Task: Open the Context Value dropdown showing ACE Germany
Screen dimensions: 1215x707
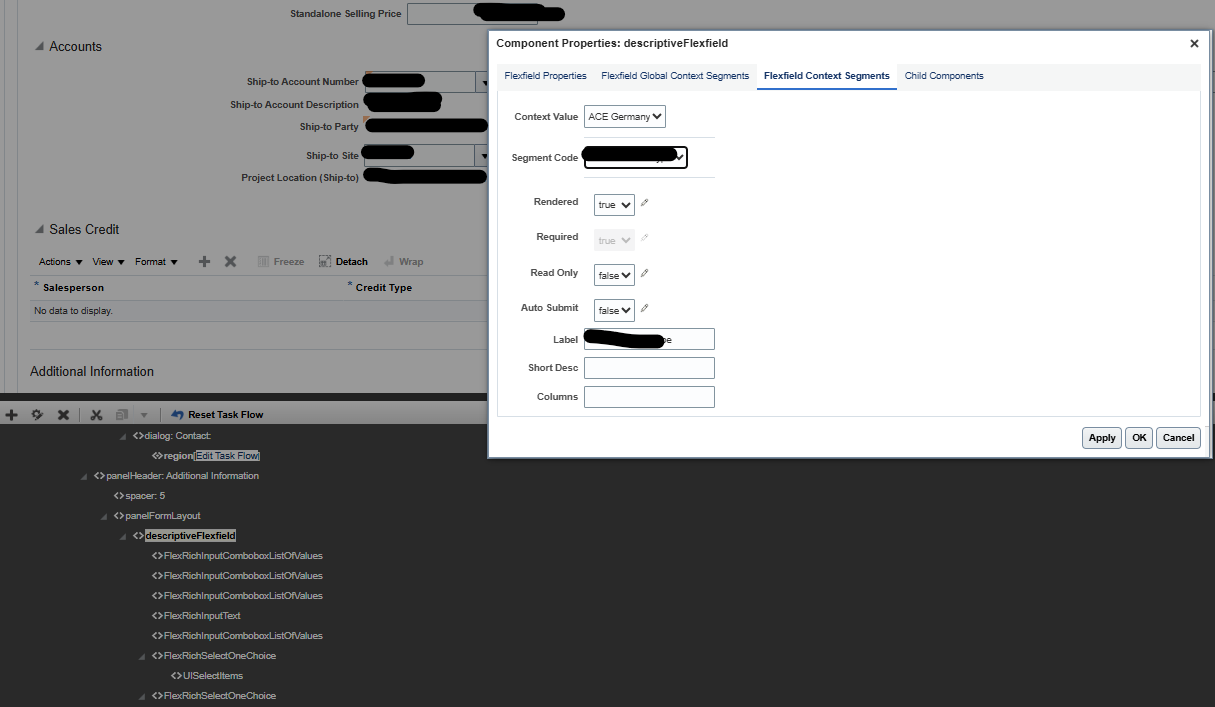Action: click(624, 116)
